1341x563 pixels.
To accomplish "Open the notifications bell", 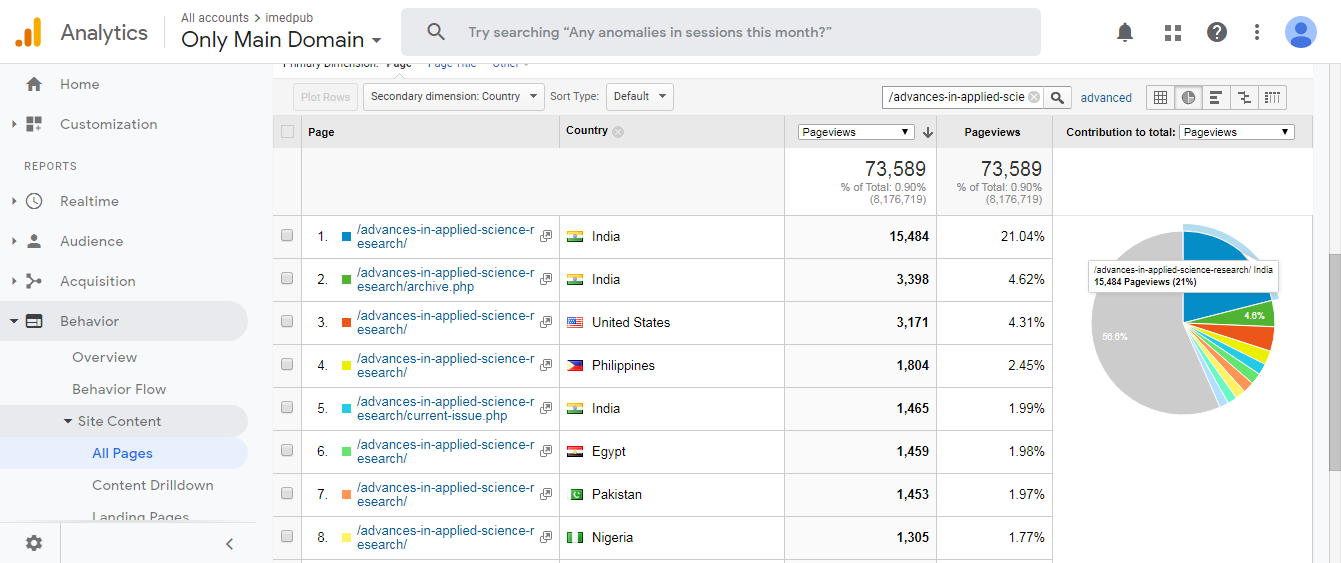I will tap(1125, 32).
